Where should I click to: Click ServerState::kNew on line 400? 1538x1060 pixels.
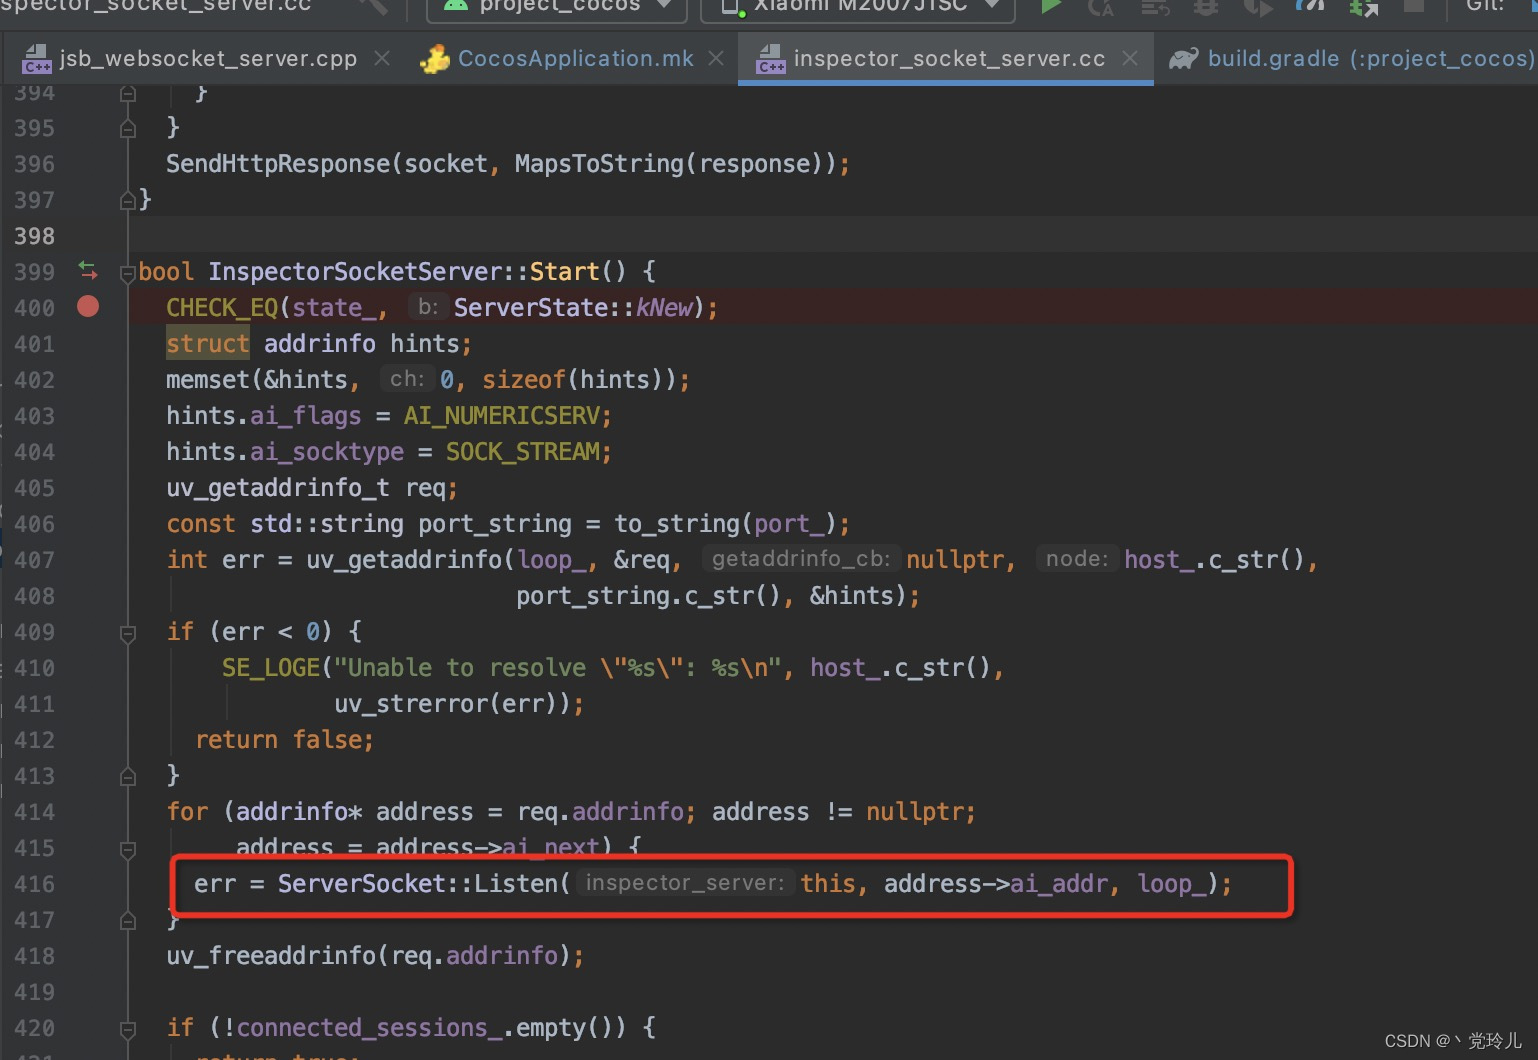[573, 308]
